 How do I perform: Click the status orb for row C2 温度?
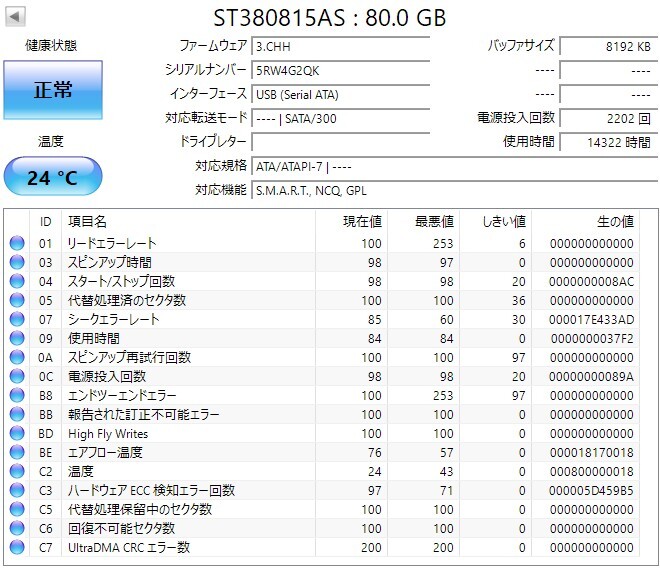click(x=17, y=471)
